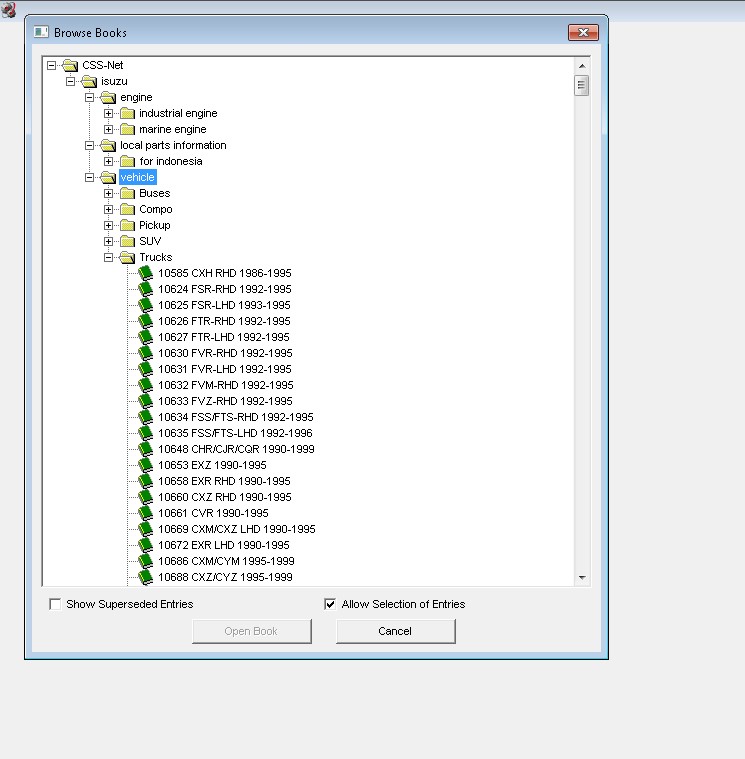Click the book icon for 10686 CXM/CYM 1995-1999
Viewport: 745px width, 759px height.
(145, 561)
